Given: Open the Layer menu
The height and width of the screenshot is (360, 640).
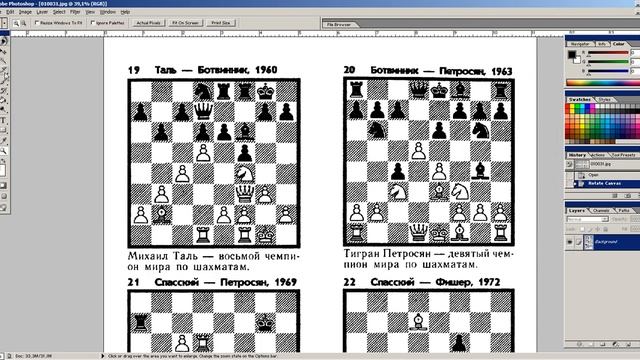Looking at the screenshot, I should point(42,12).
